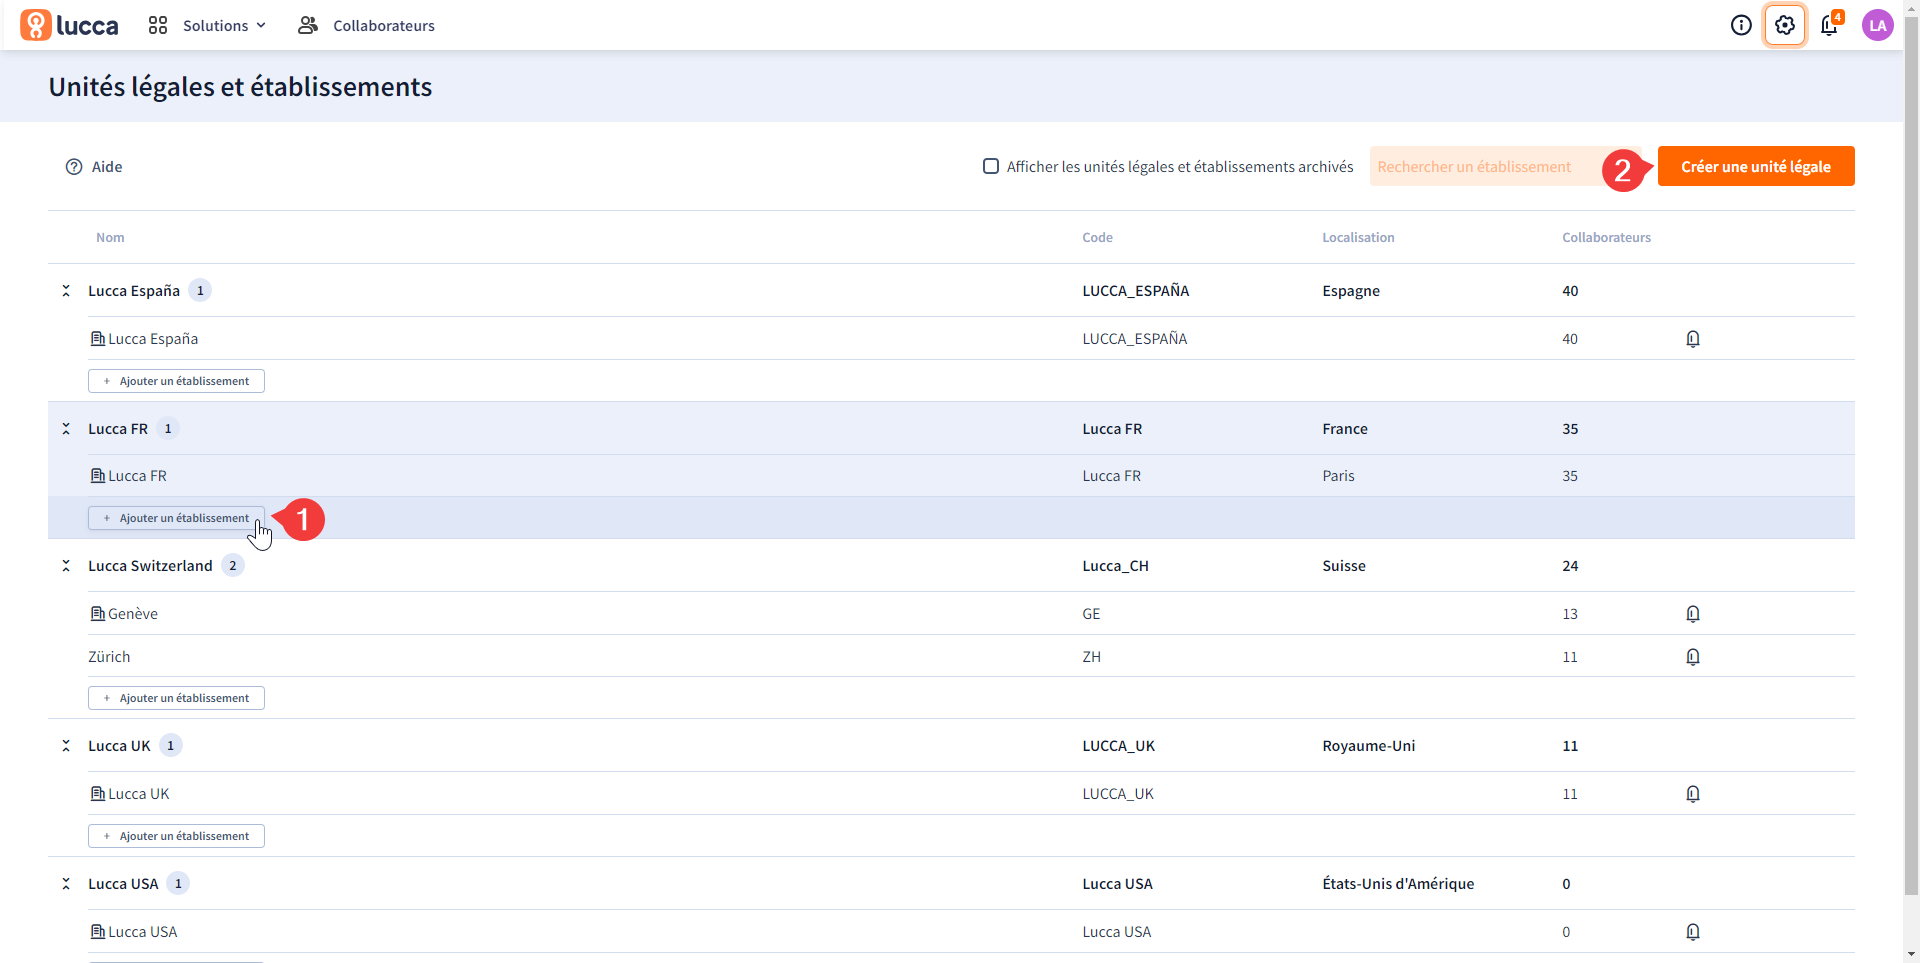Click the Nom column header
The height and width of the screenshot is (963, 1920).
tap(110, 238)
